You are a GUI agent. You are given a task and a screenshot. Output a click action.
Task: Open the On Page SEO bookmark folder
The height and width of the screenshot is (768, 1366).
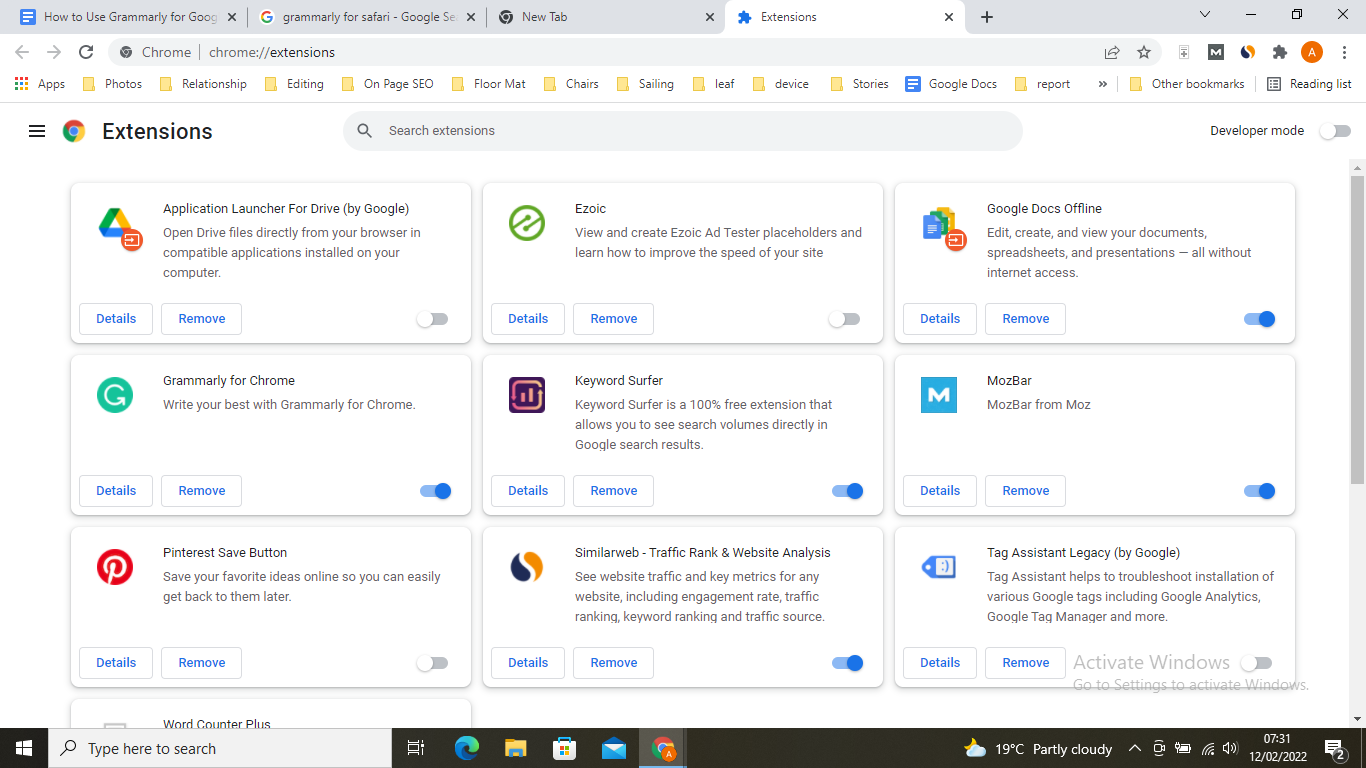388,84
